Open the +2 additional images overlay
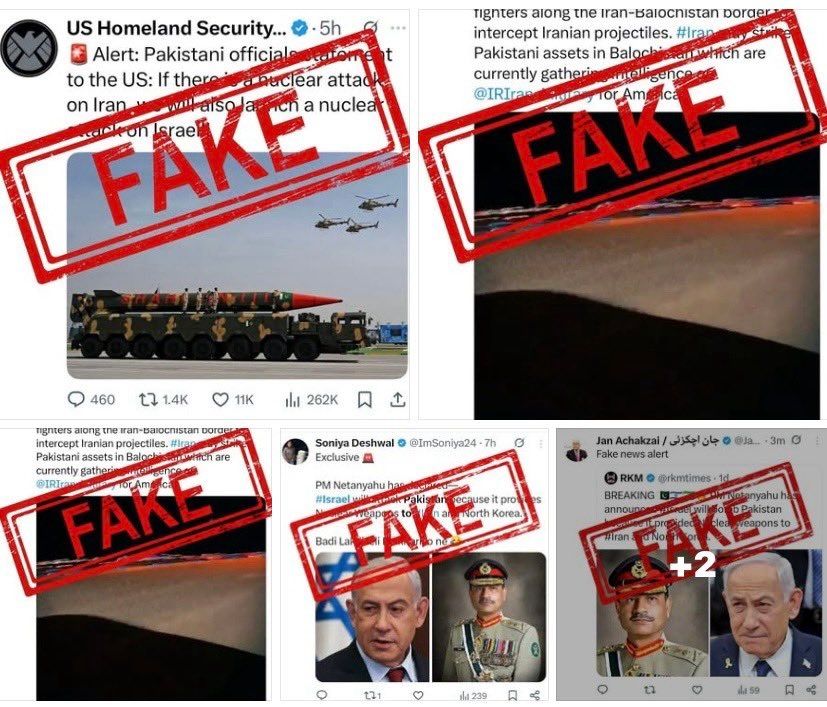The height and width of the screenshot is (707, 827). pyautogui.click(x=693, y=565)
